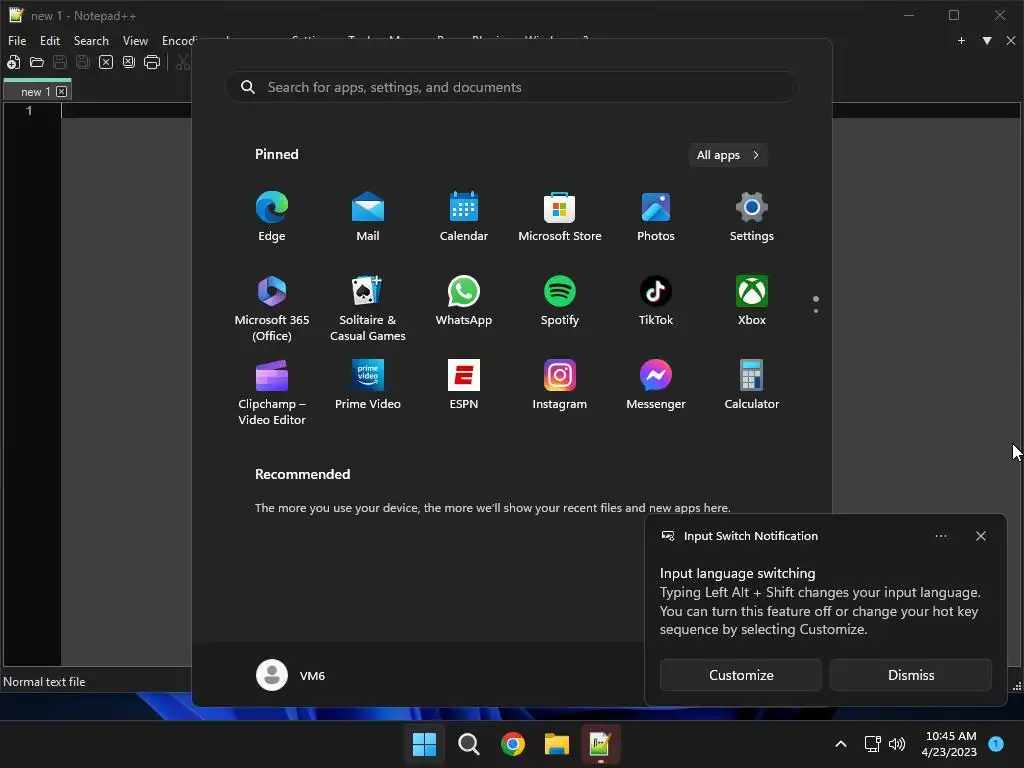Open Messenger app
Image resolution: width=1024 pixels, height=768 pixels.
[656, 385]
